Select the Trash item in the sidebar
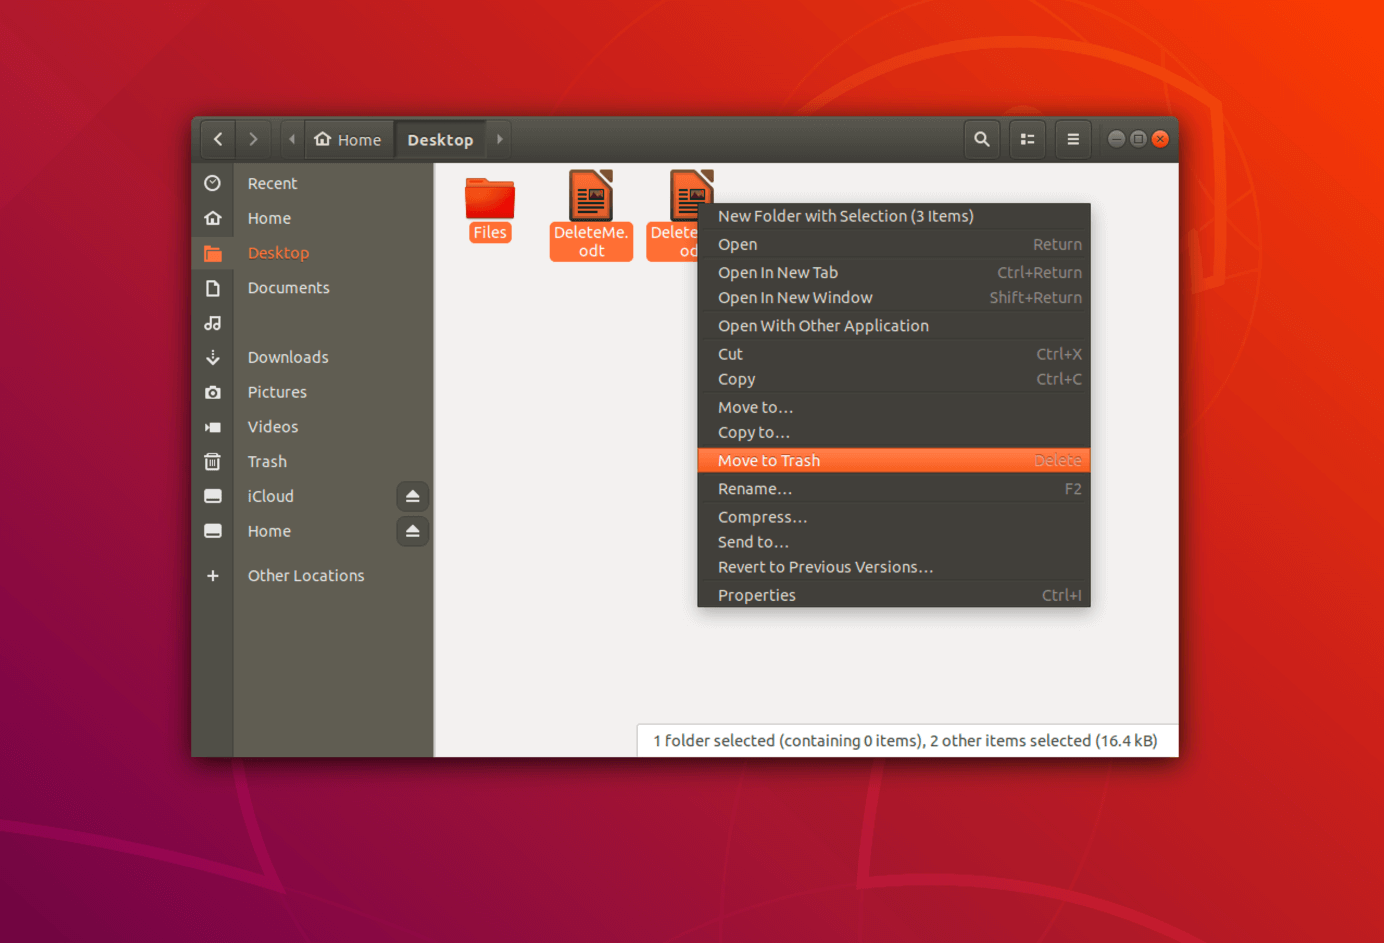This screenshot has width=1384, height=943. (x=266, y=461)
